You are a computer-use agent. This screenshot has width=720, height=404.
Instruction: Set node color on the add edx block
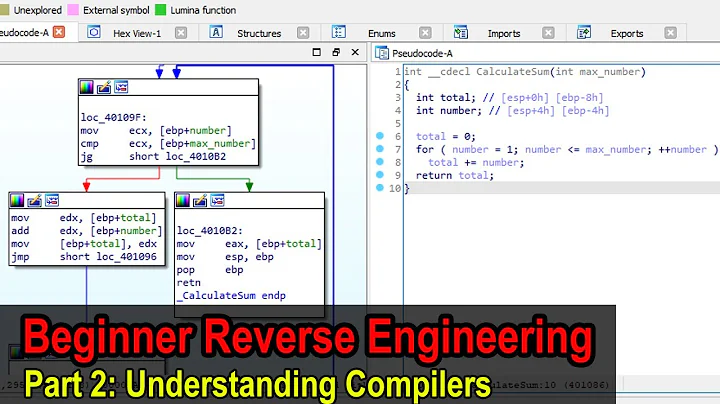(17, 201)
